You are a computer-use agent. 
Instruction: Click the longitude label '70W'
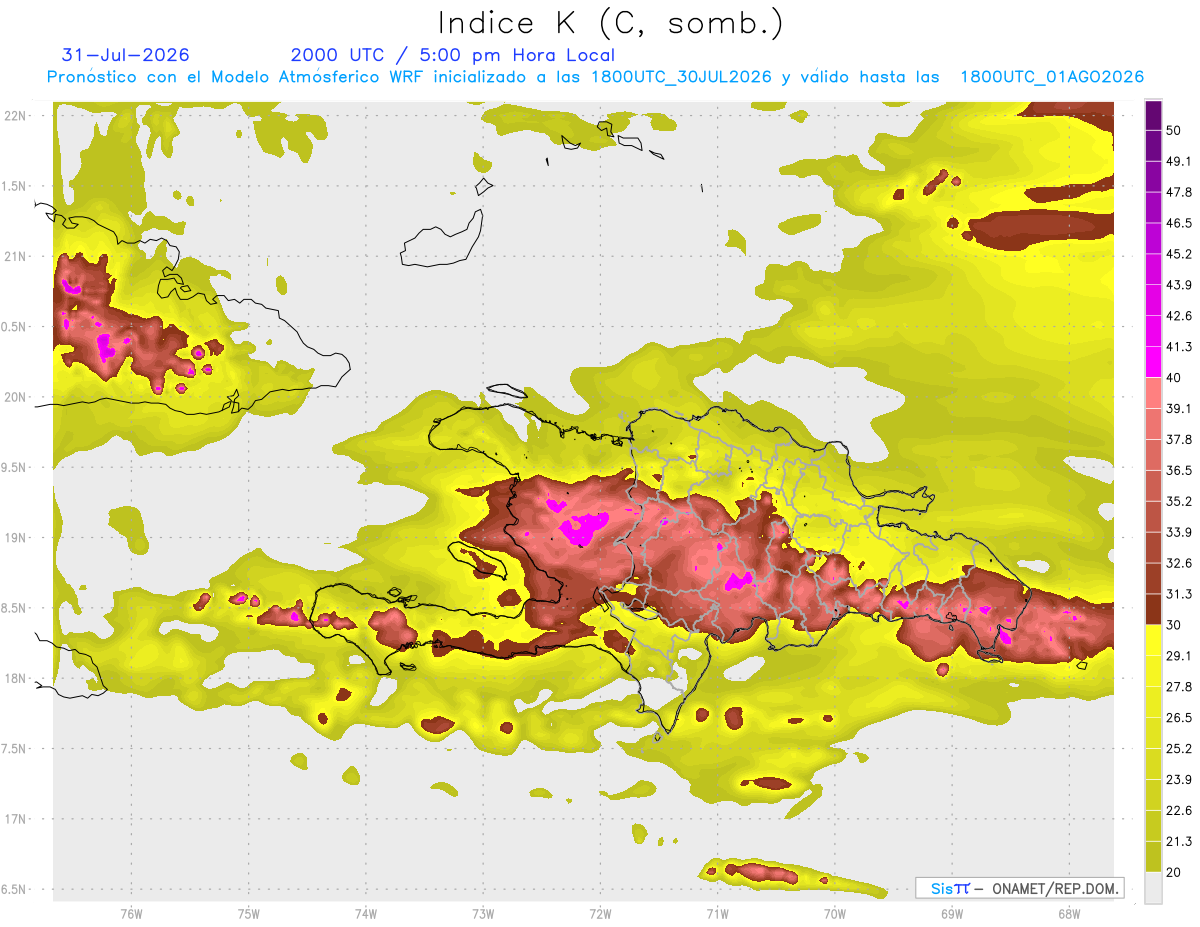834,914
